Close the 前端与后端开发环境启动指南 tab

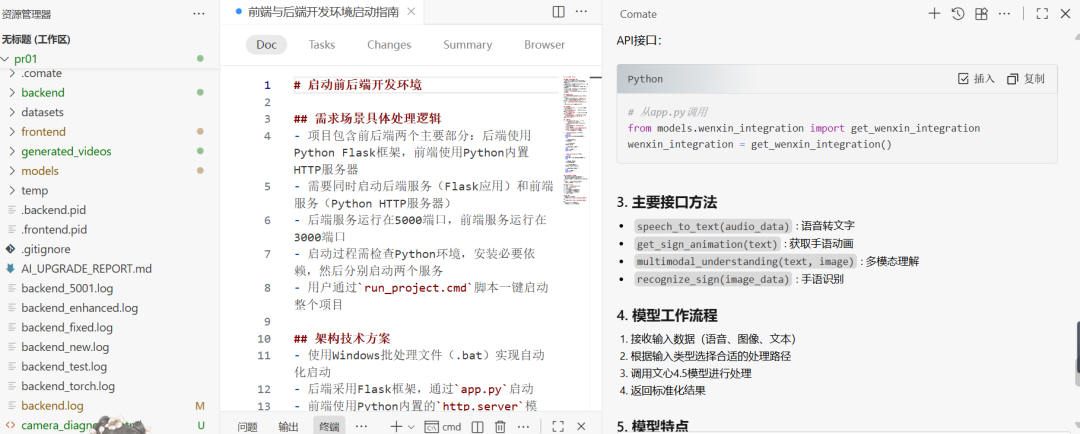[x=411, y=12]
